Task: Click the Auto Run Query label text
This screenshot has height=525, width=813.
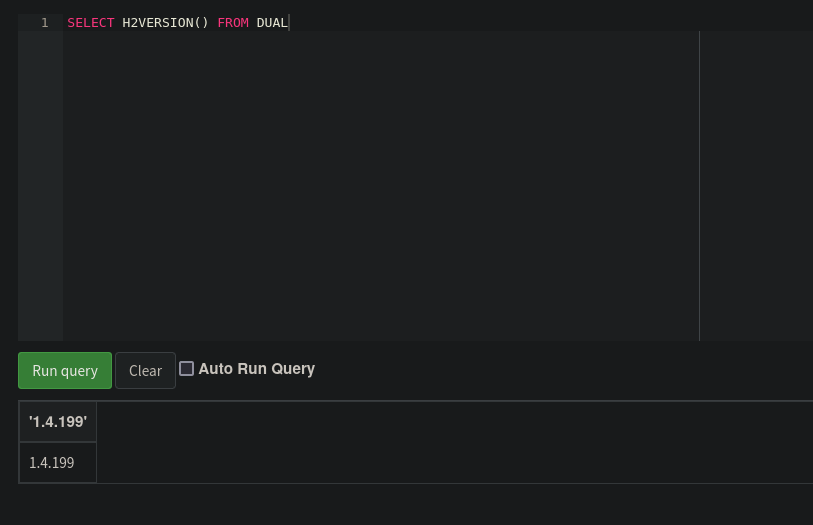Action: click(257, 368)
